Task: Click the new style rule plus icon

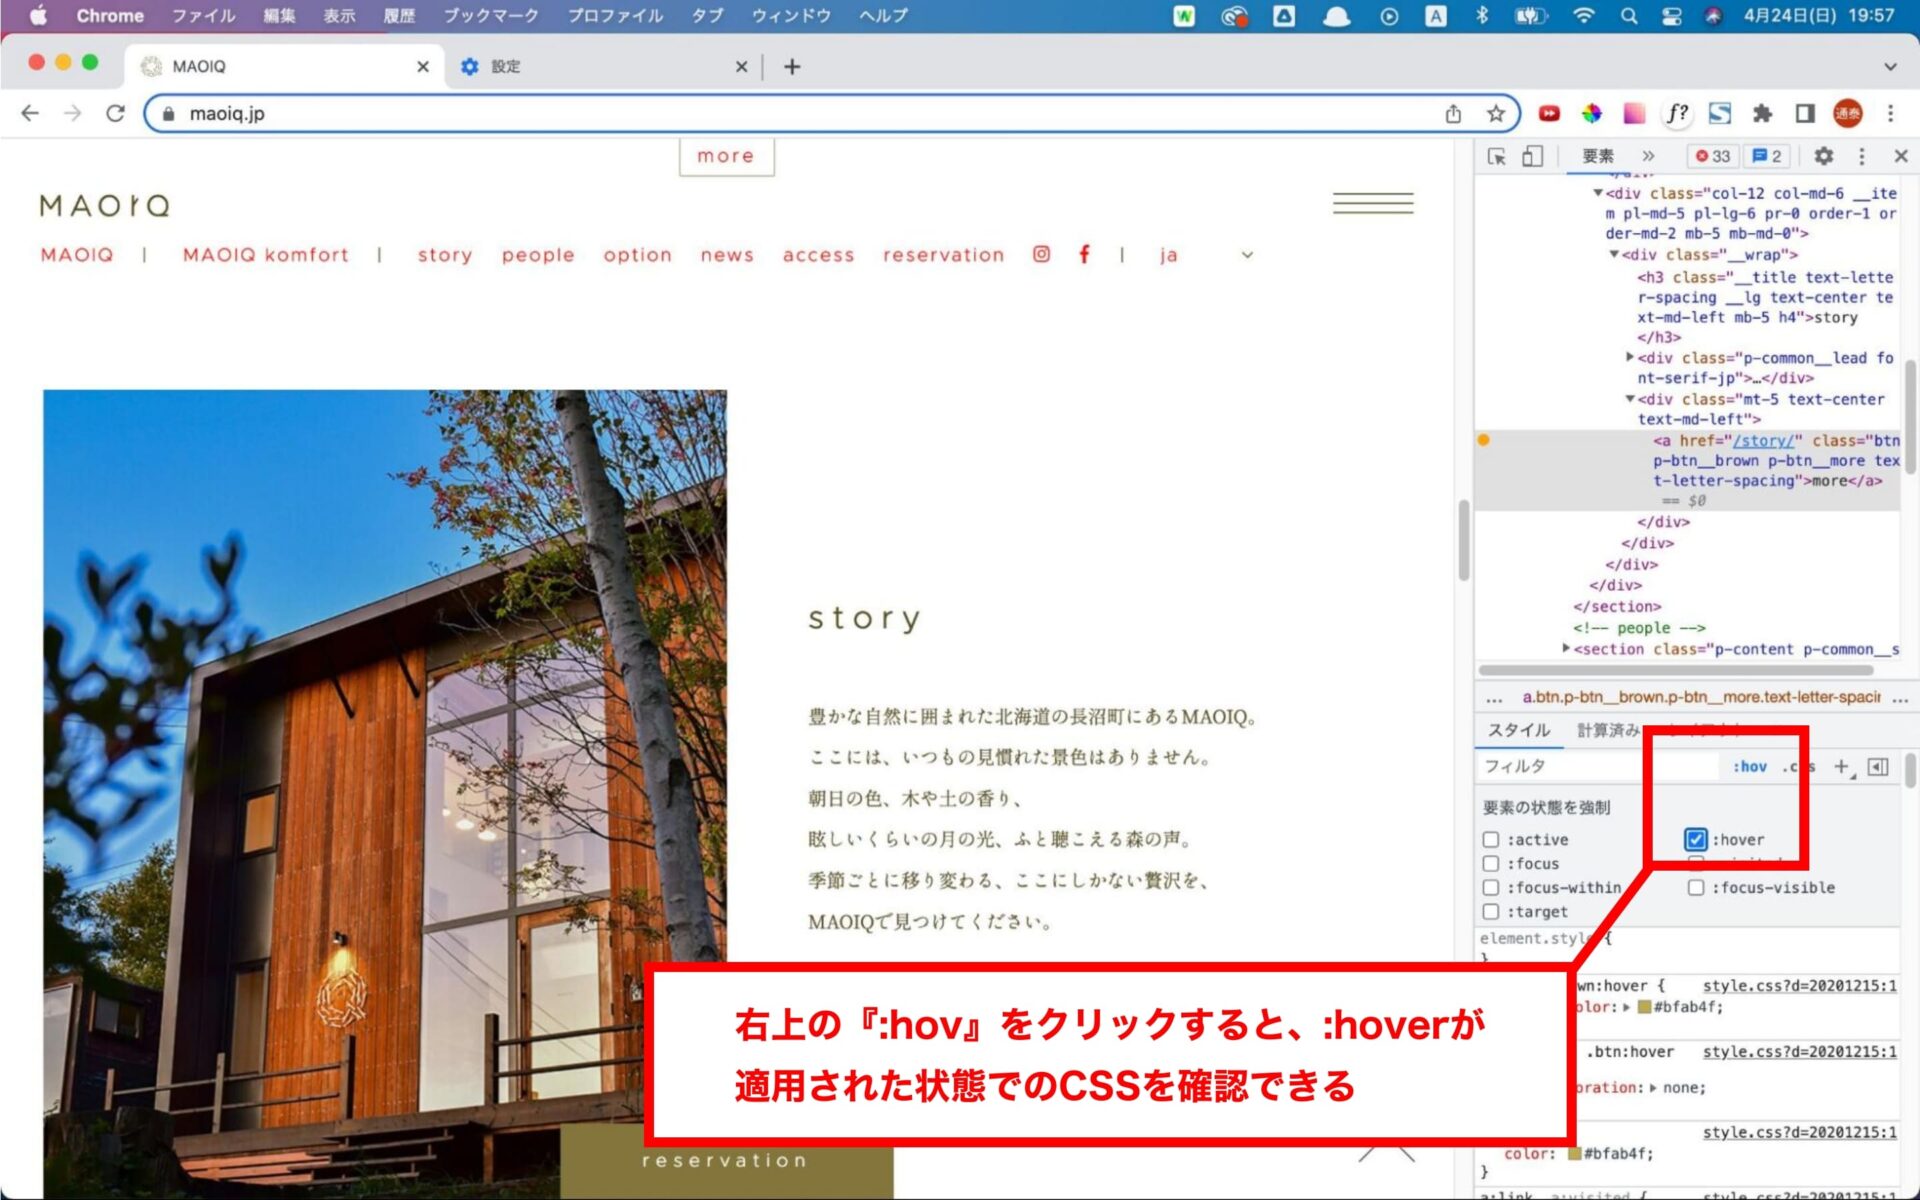Action: point(1842,766)
